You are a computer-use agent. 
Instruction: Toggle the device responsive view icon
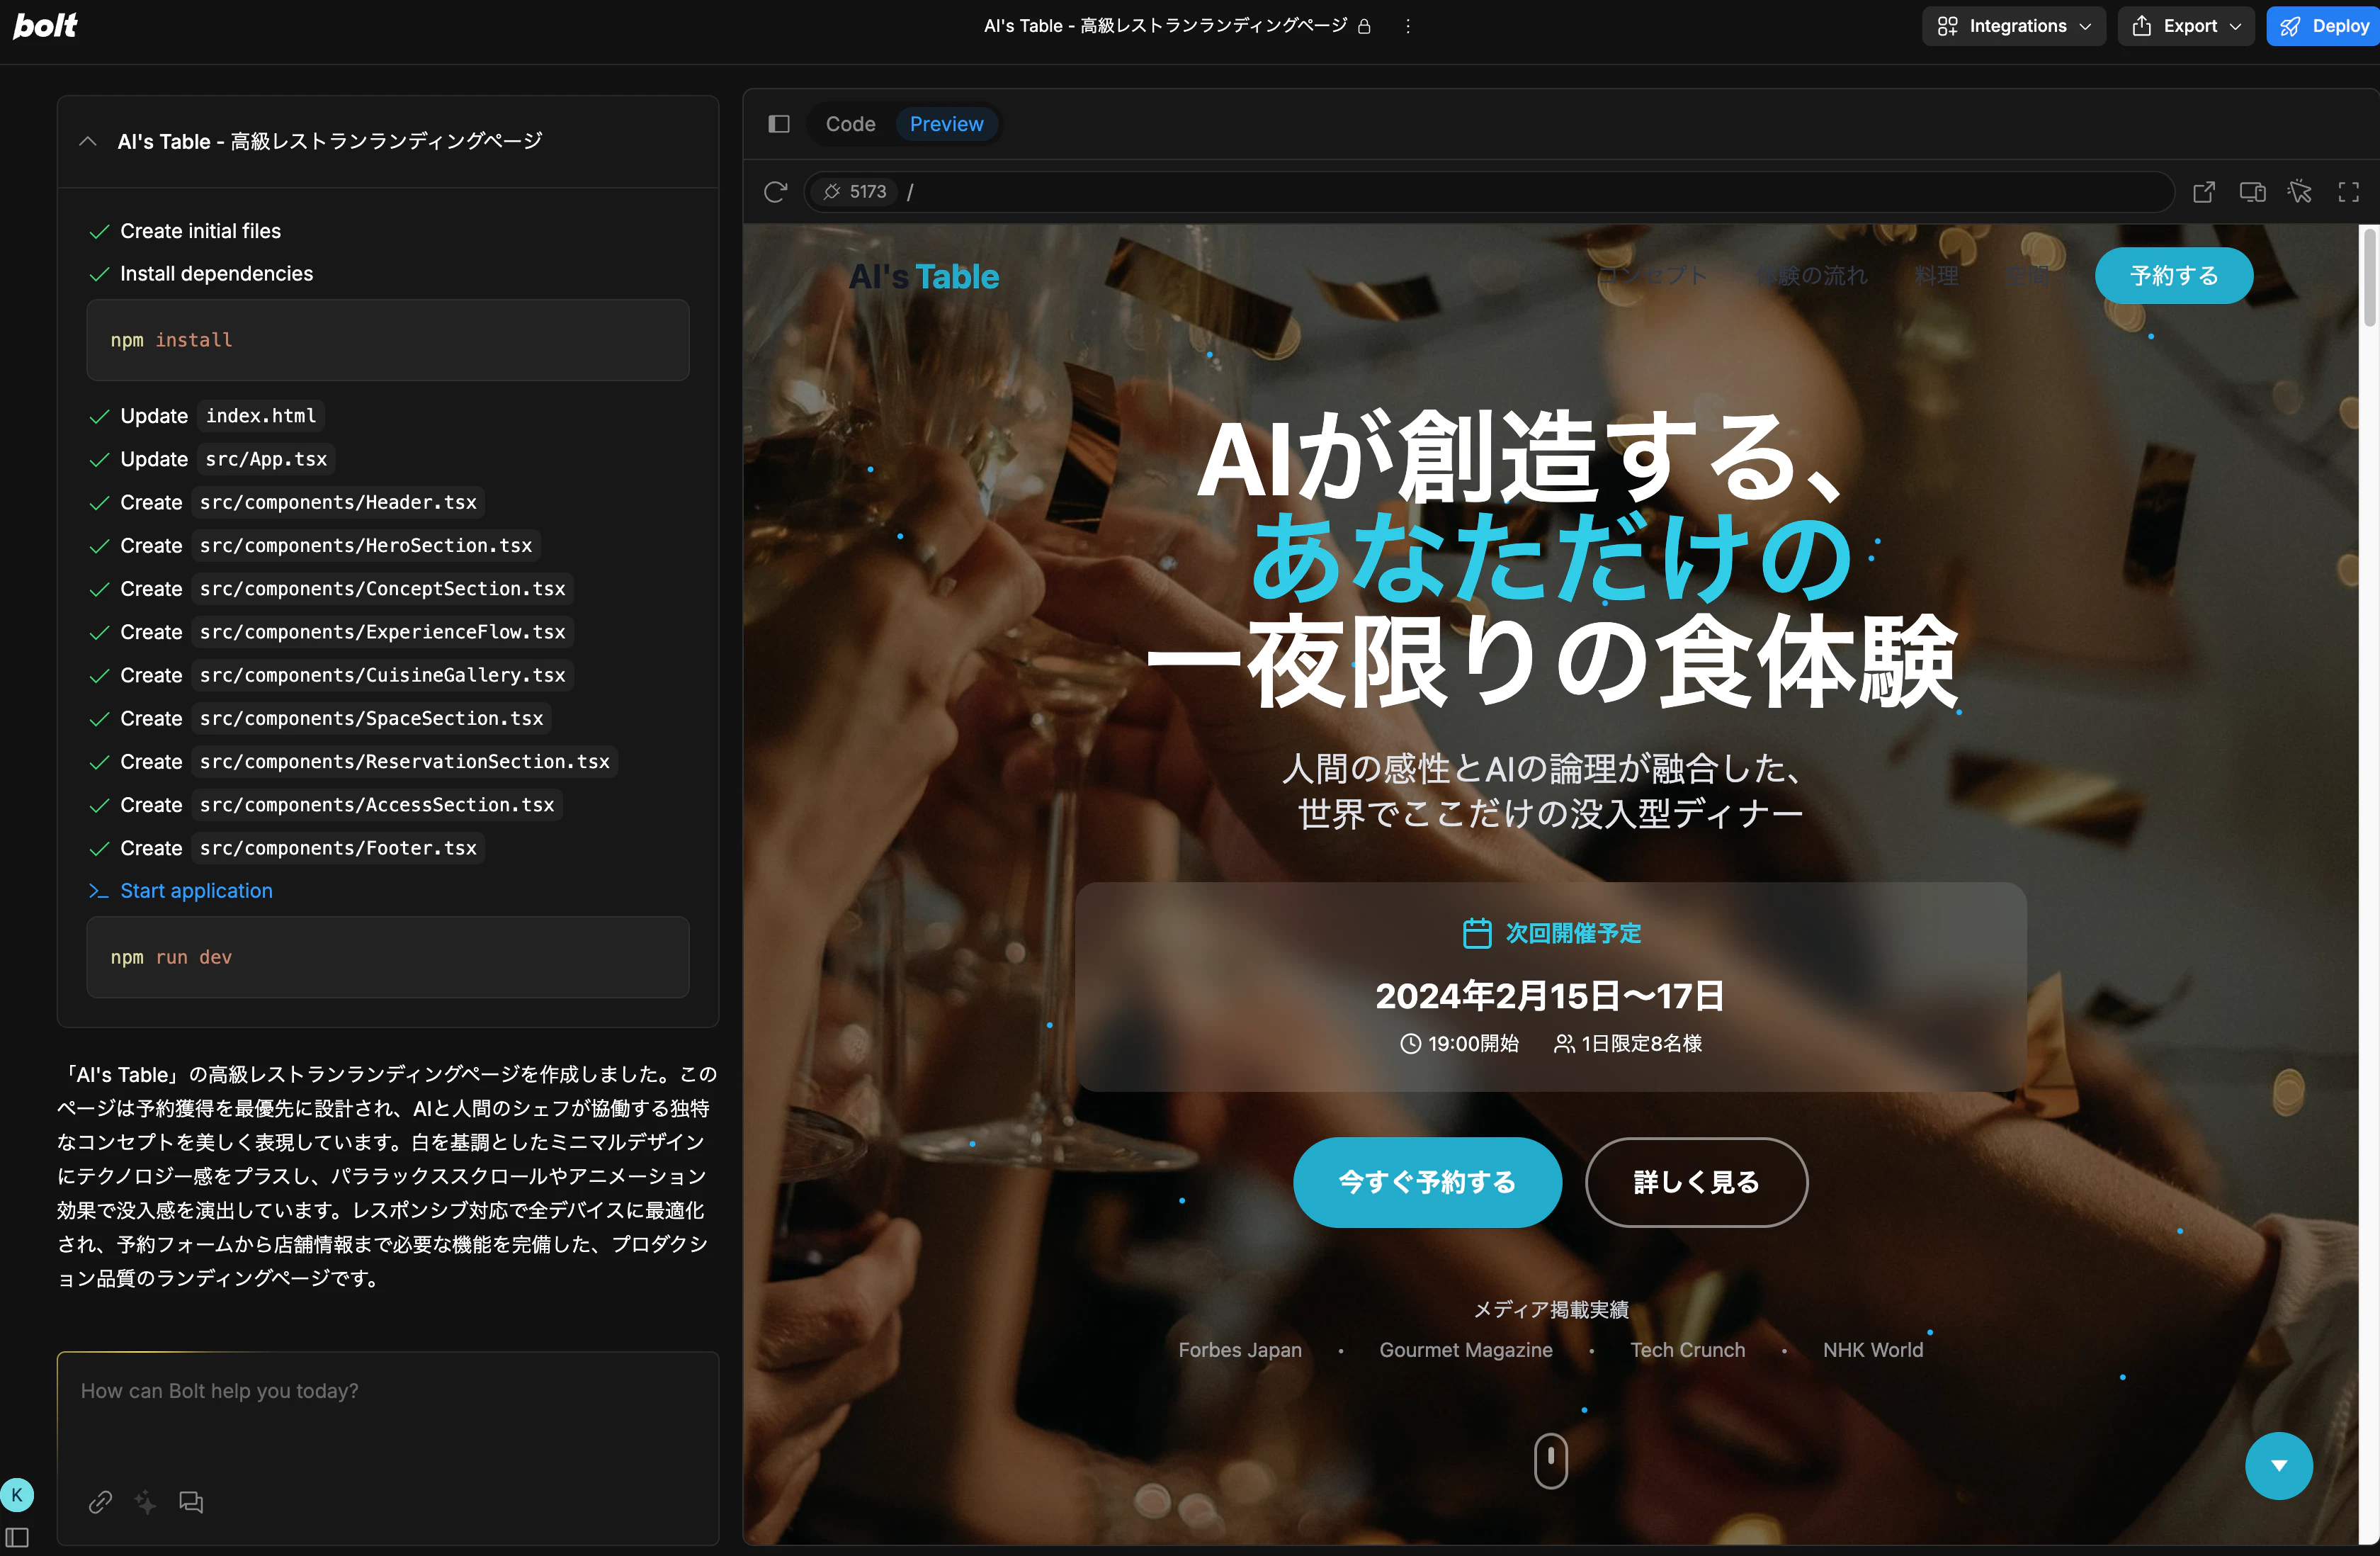pos(2252,192)
